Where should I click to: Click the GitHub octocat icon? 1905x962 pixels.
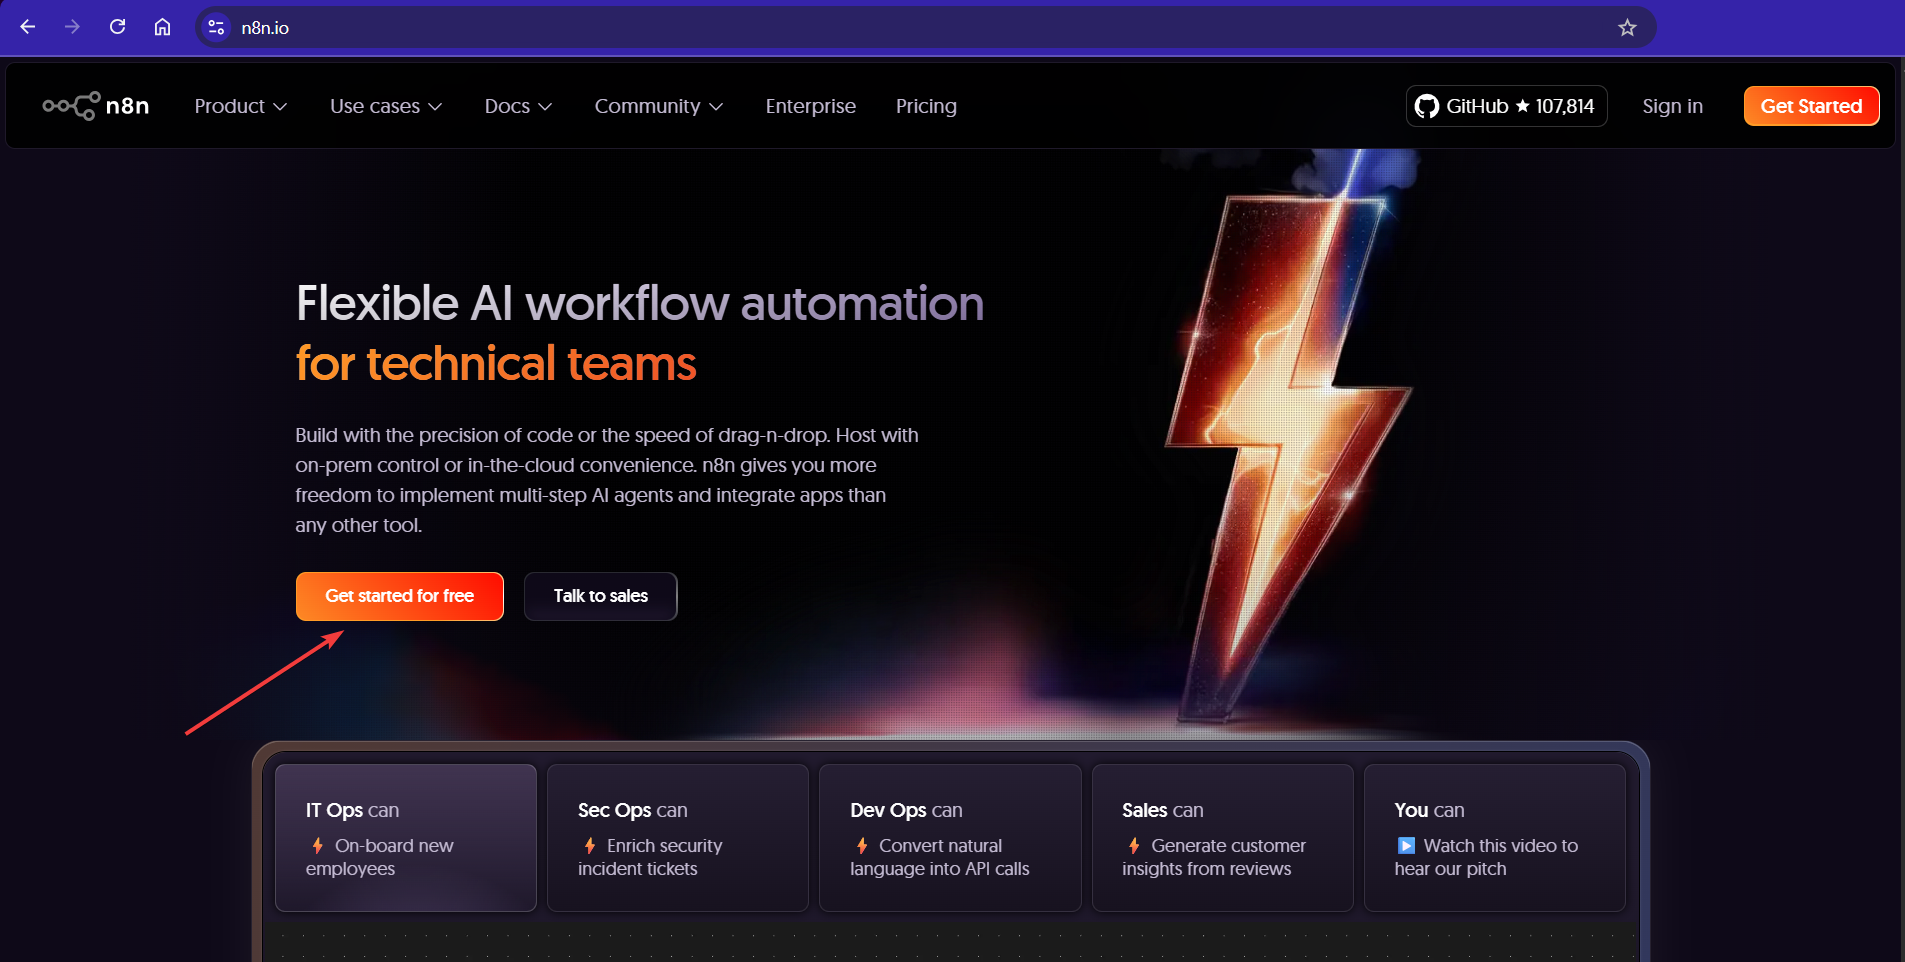[1426, 105]
